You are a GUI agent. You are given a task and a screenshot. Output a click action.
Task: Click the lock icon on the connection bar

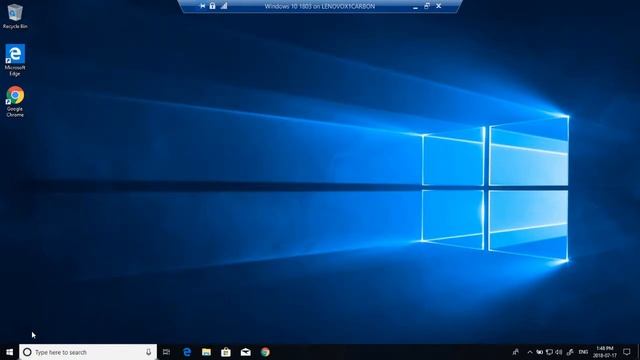[x=213, y=6]
